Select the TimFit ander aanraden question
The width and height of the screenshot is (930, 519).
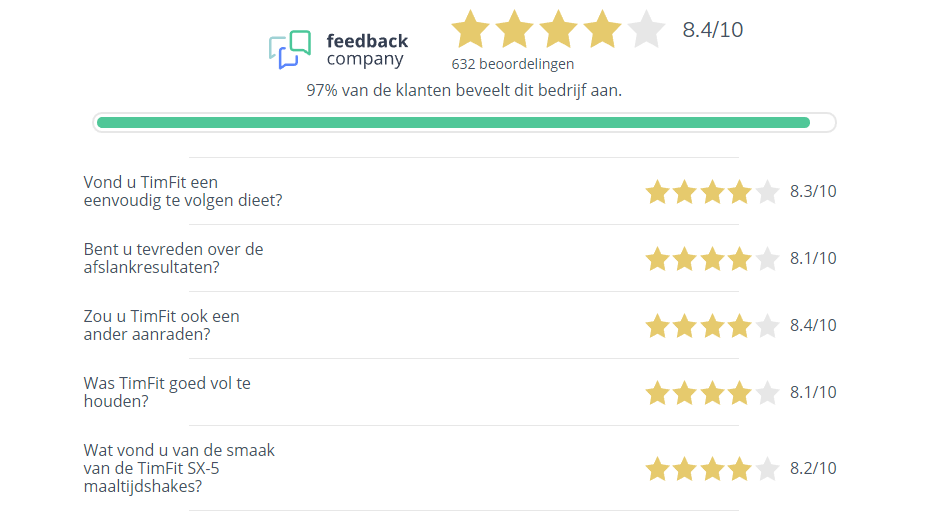(x=161, y=325)
